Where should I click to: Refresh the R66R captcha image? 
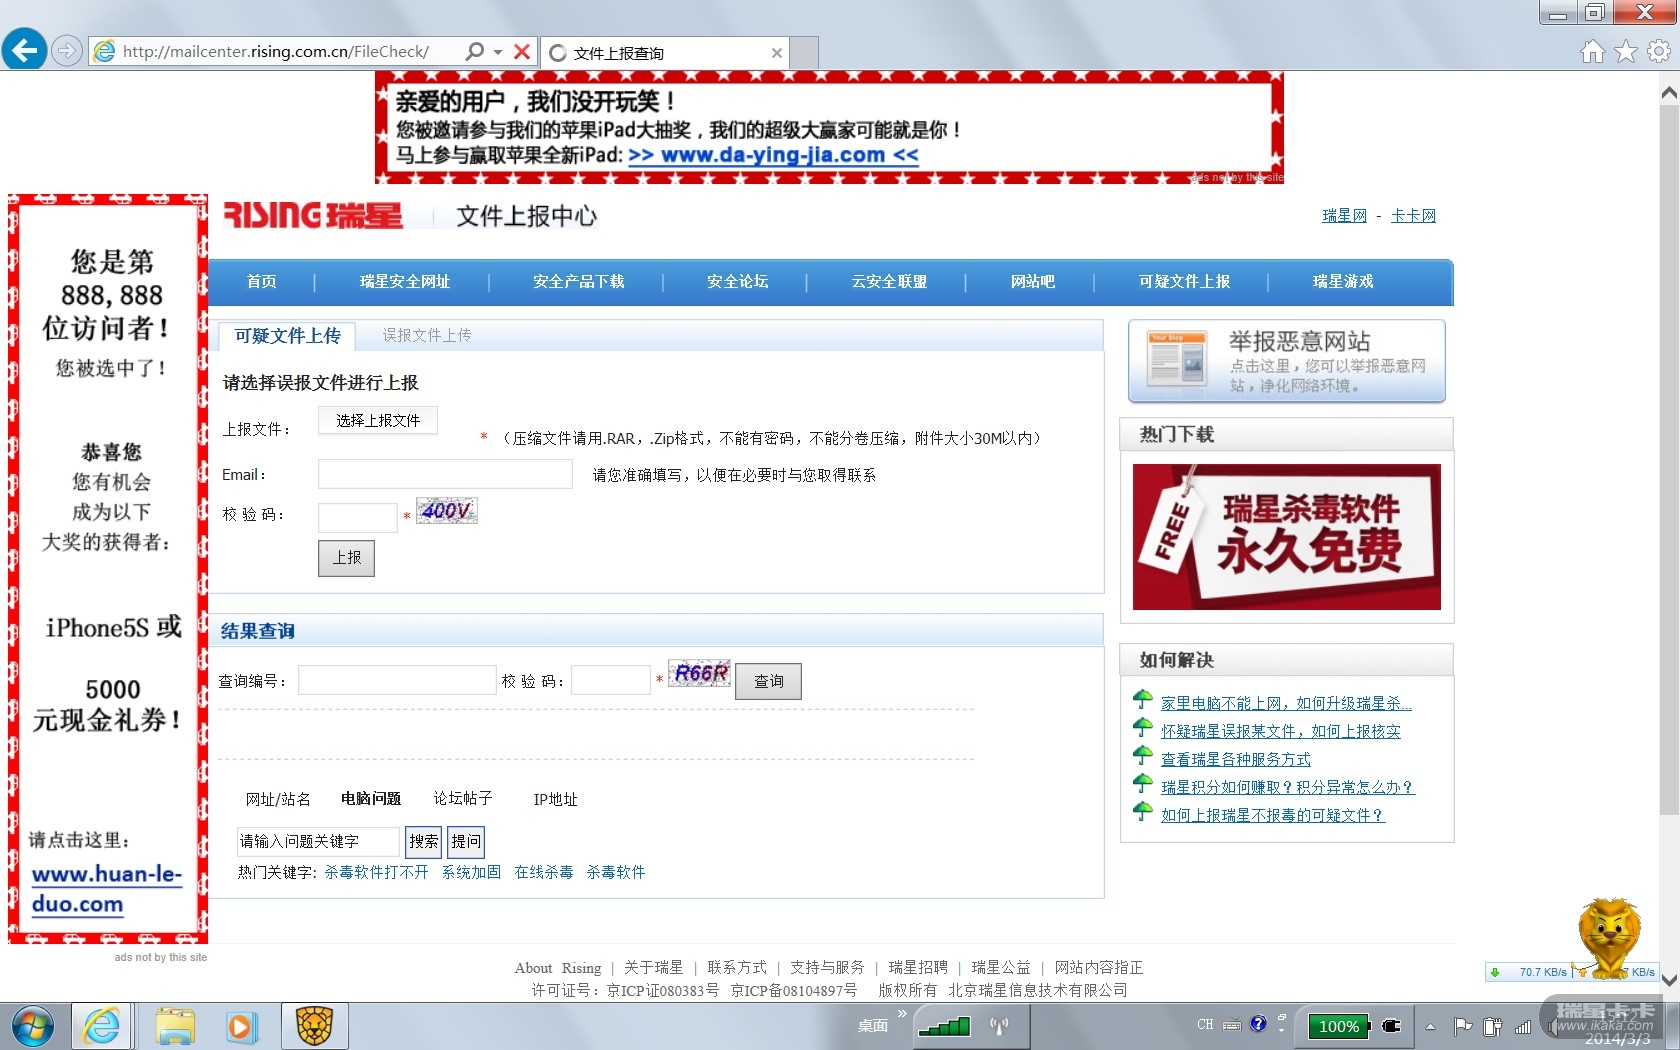tap(700, 673)
